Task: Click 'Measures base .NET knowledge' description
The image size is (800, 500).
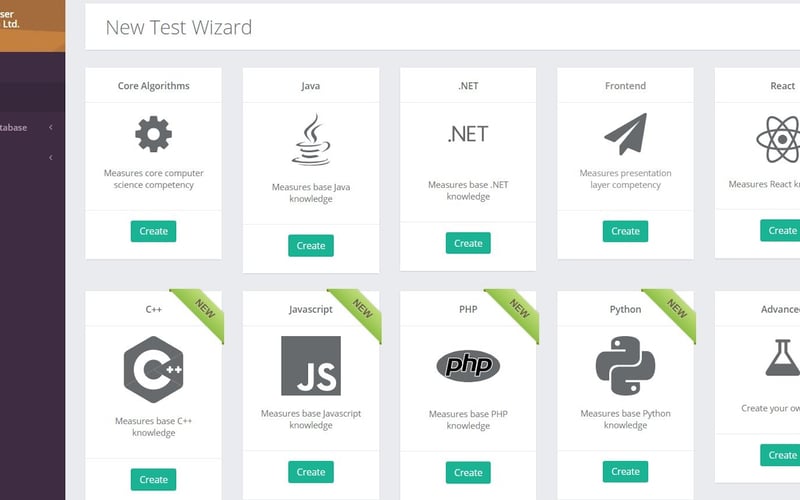Action: [468, 190]
